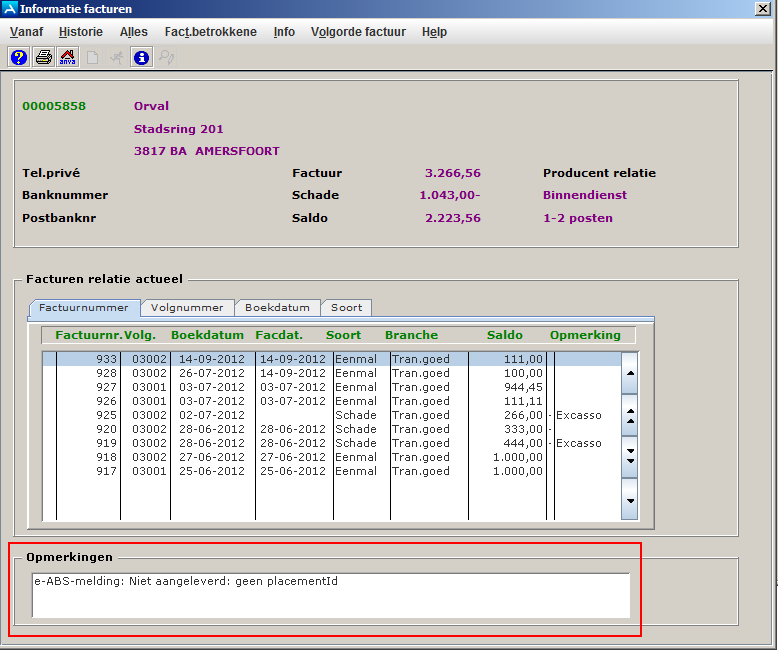The image size is (778, 651).
Task: Click boekdatum 02-07-2012
Action: (x=212, y=415)
